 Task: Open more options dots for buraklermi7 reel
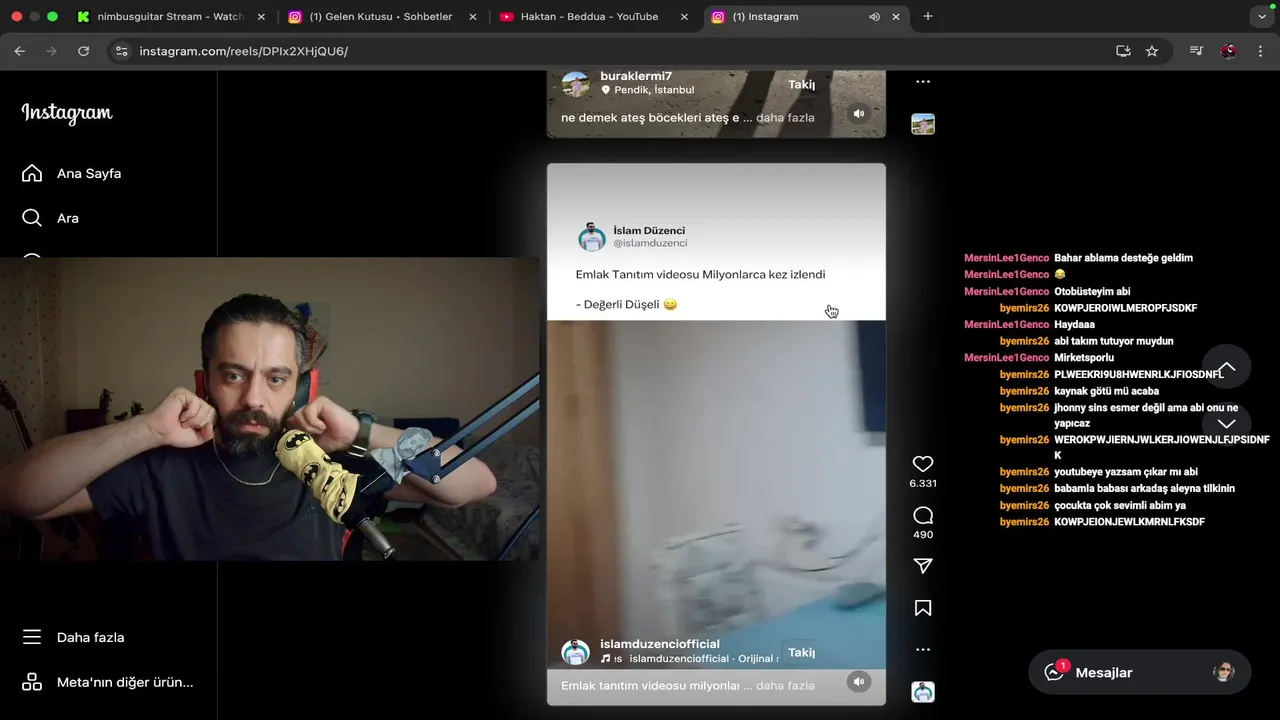coord(923,82)
